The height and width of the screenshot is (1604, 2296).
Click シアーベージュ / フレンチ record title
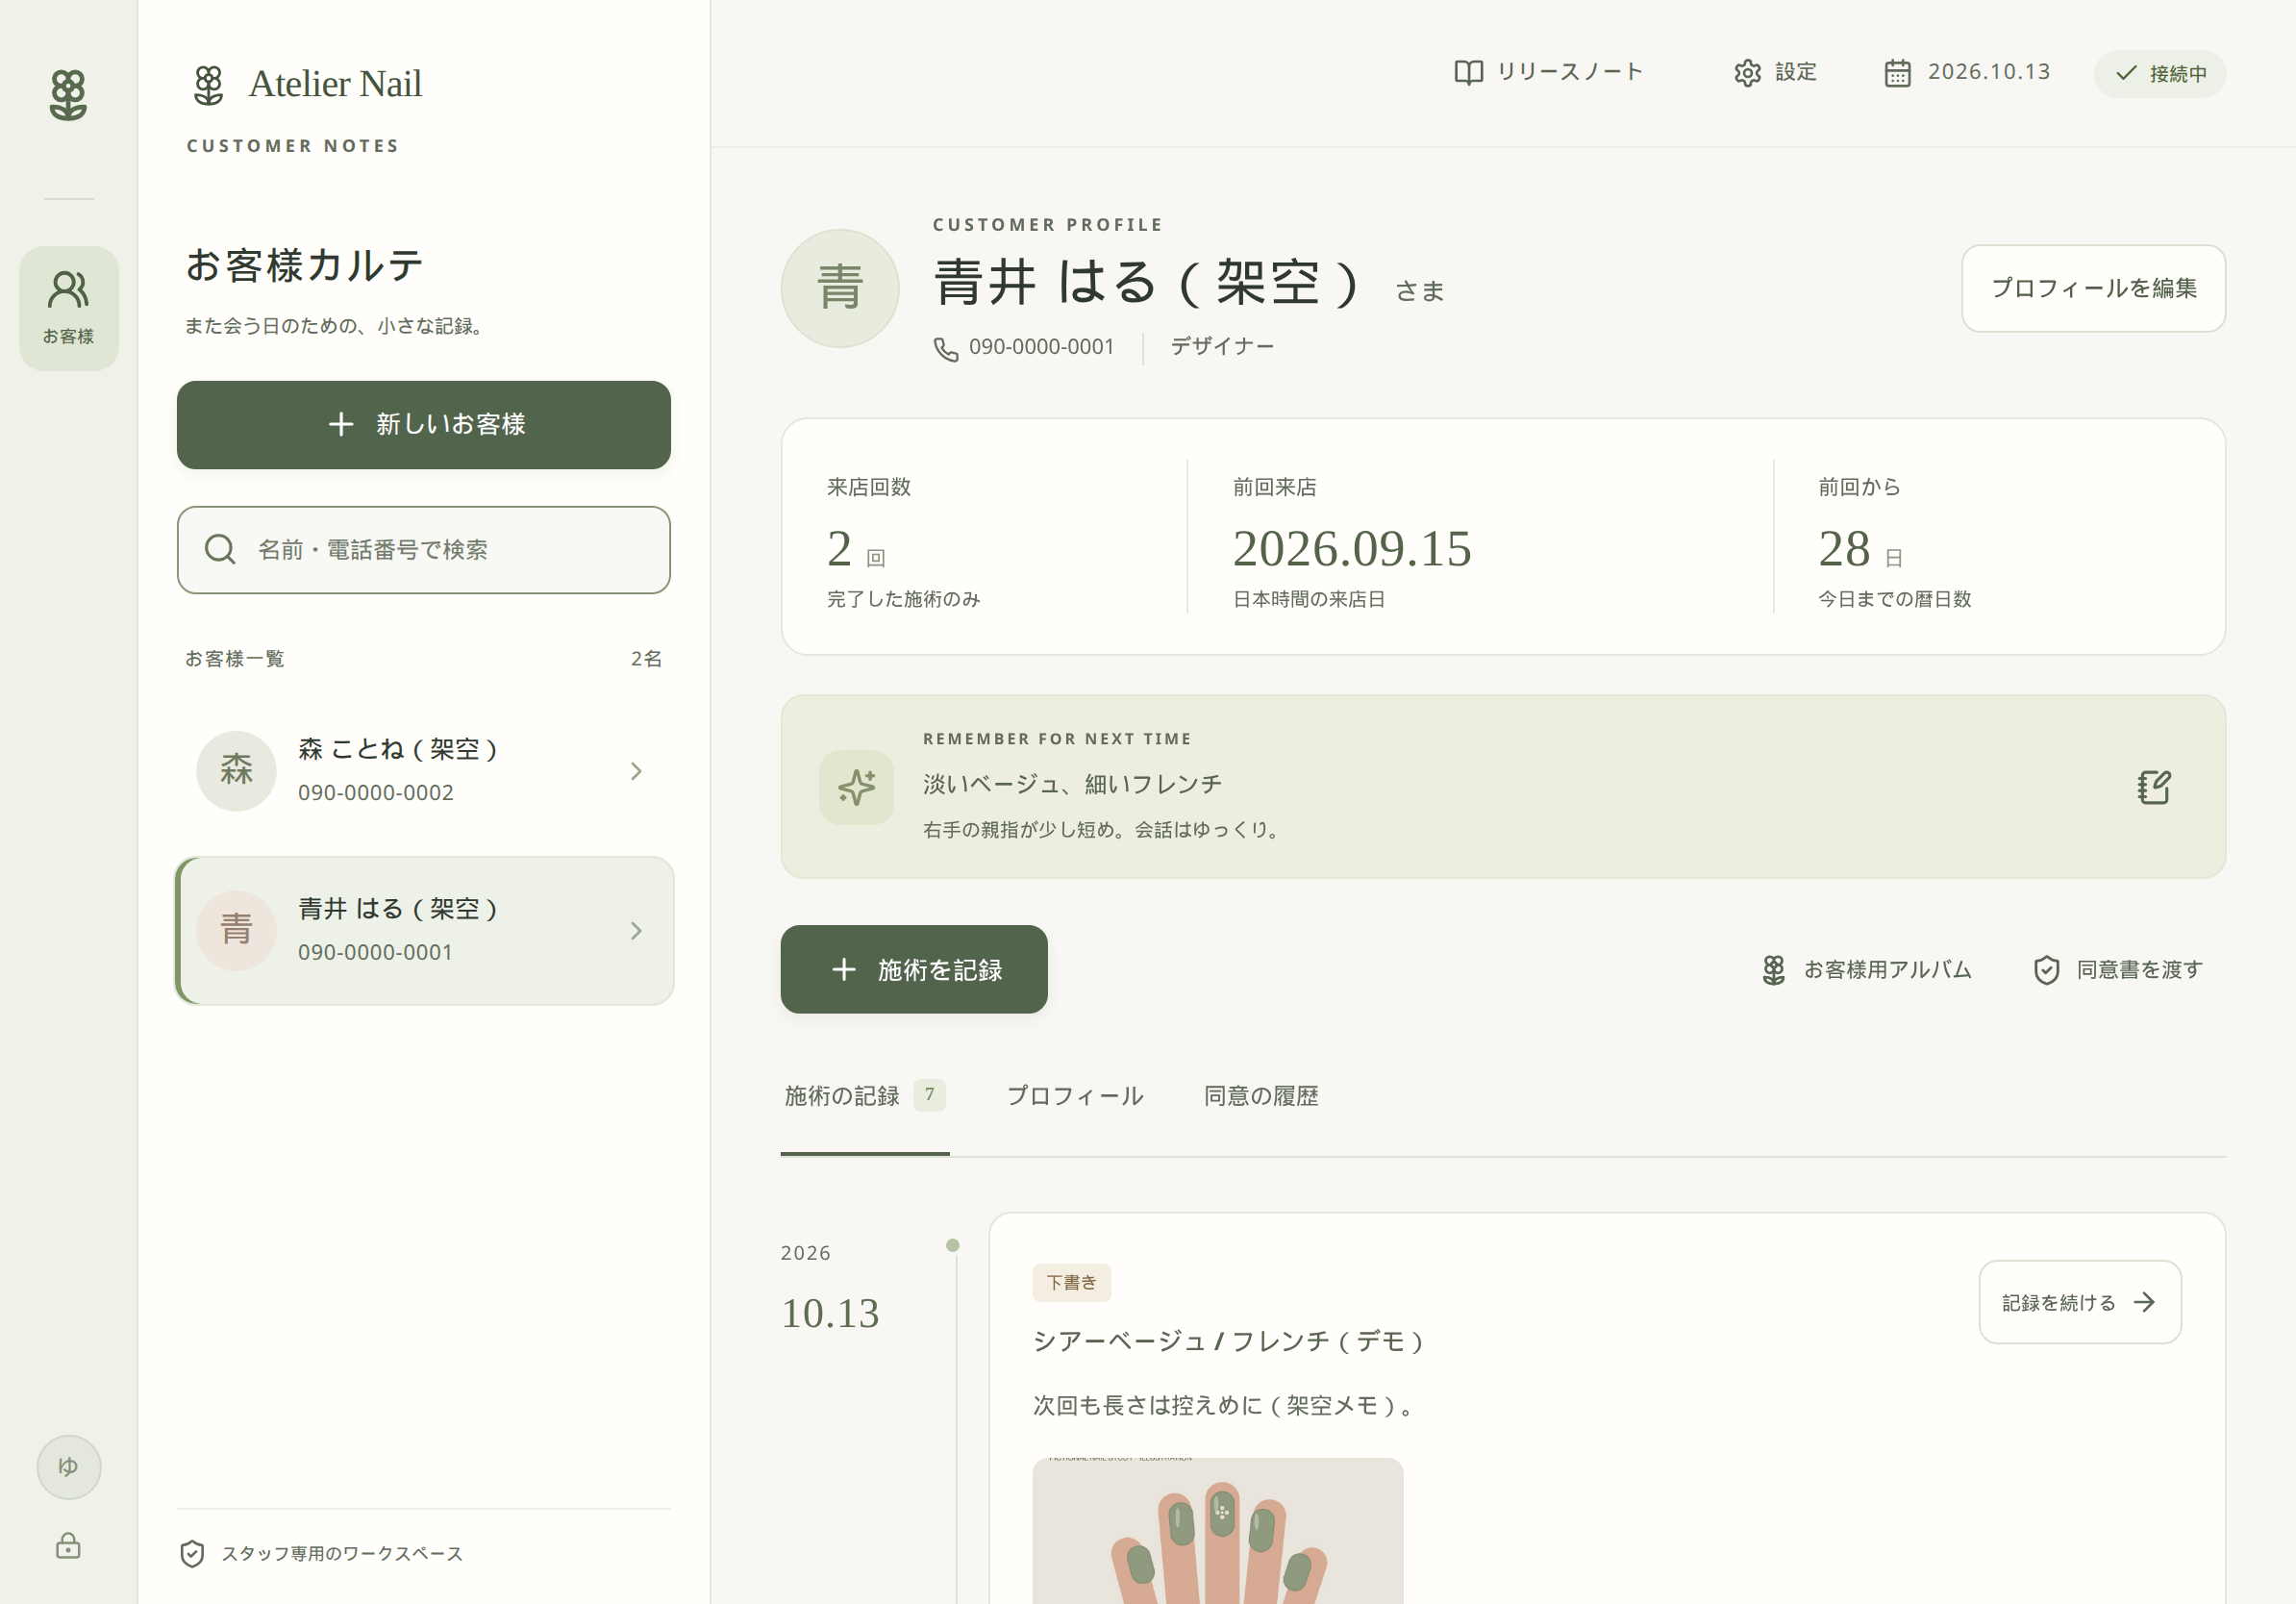(x=1229, y=1341)
